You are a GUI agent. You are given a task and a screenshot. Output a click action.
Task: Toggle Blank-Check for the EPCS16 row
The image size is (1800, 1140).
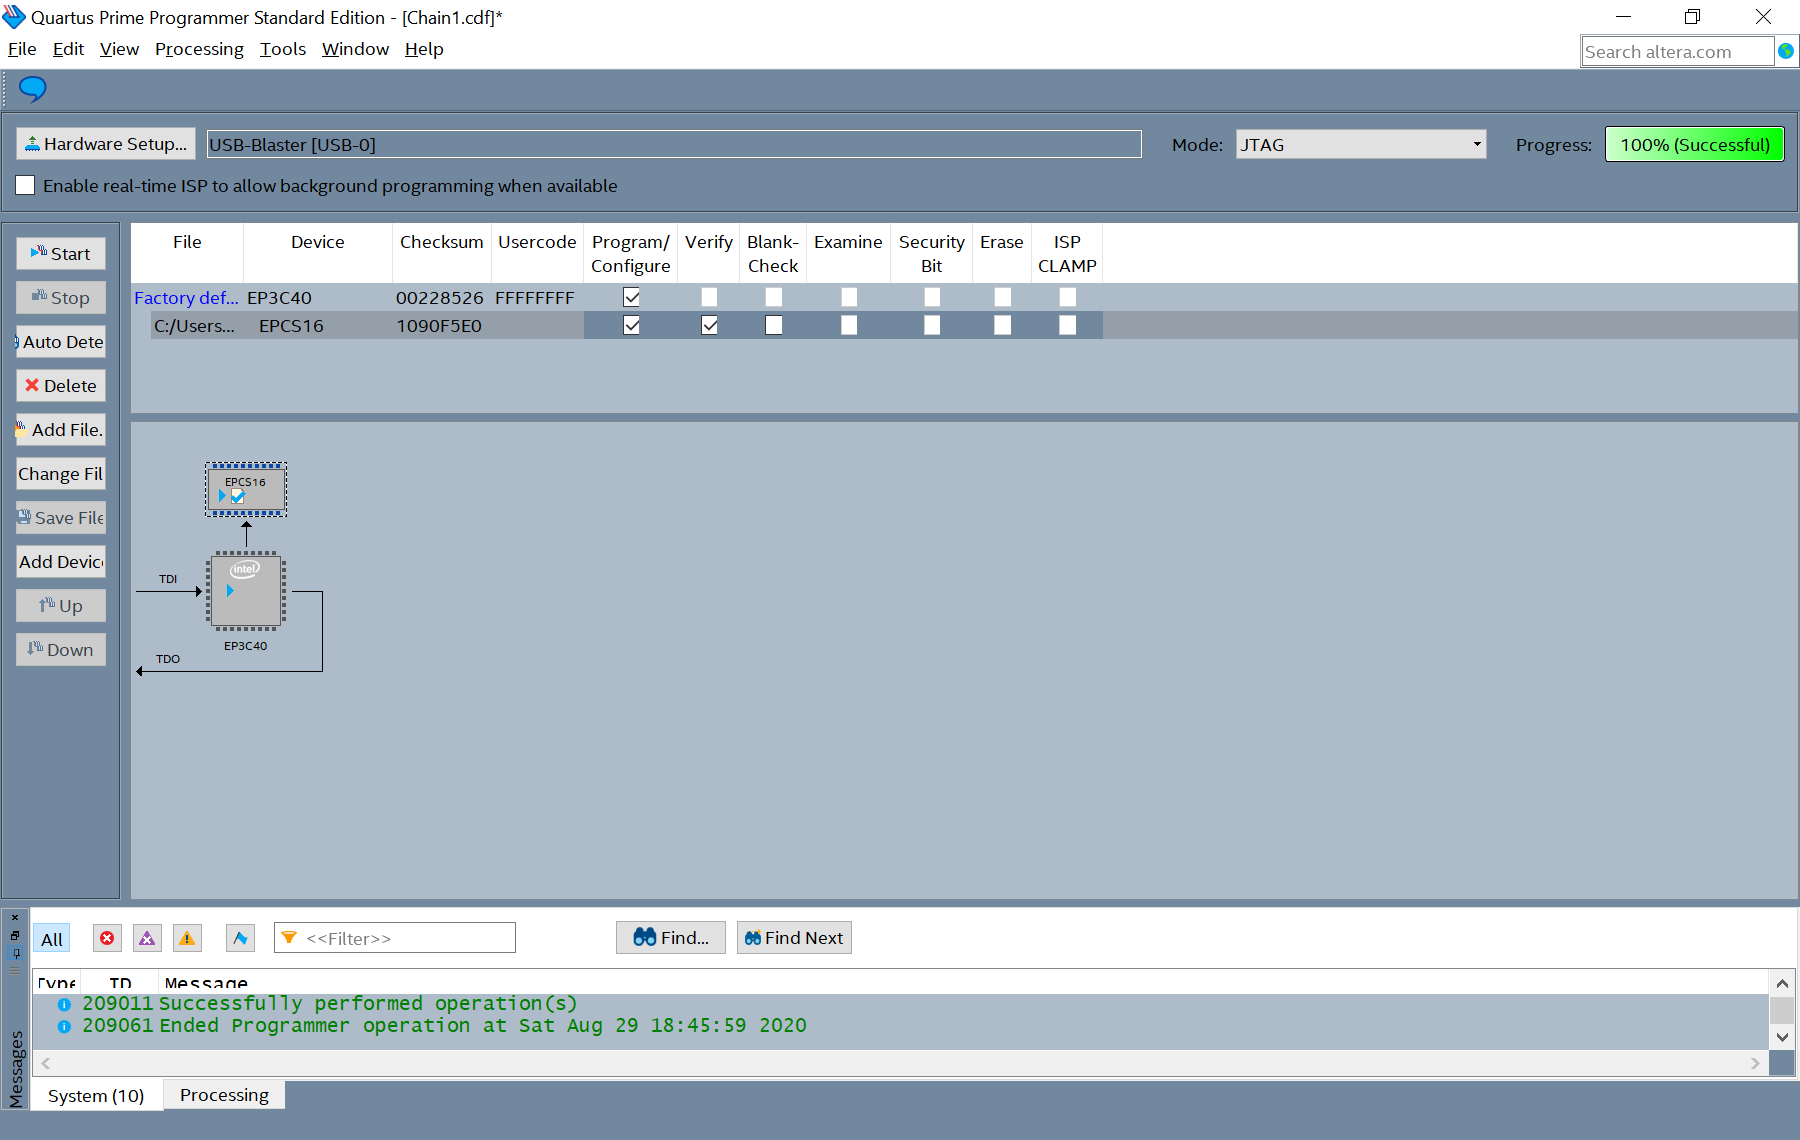click(x=773, y=325)
